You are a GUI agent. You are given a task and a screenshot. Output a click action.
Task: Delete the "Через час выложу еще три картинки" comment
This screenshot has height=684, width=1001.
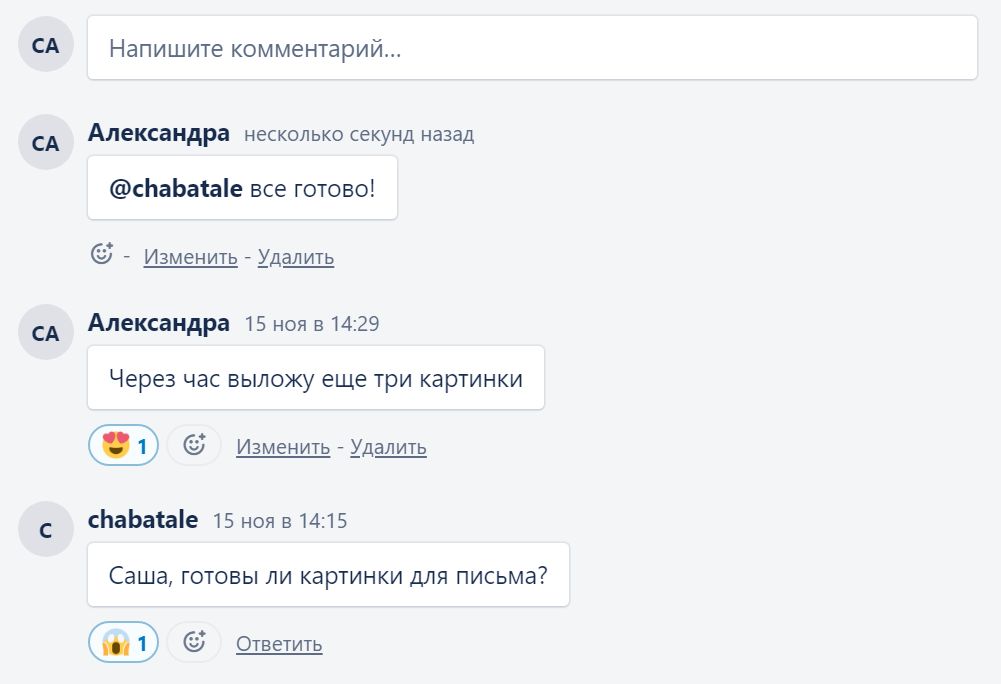[389, 447]
